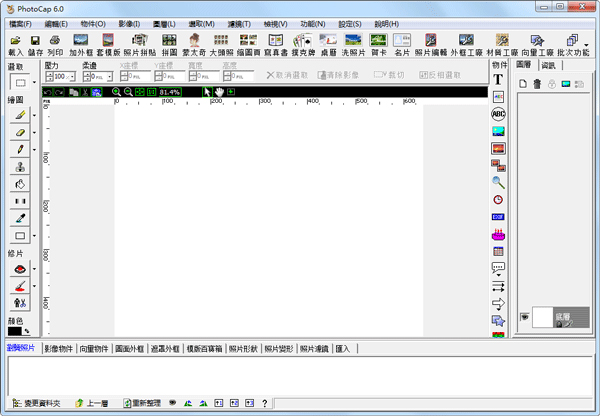600x416 pixels.
Task: Open the 加外框 add-frame tool
Action: [x=81, y=45]
